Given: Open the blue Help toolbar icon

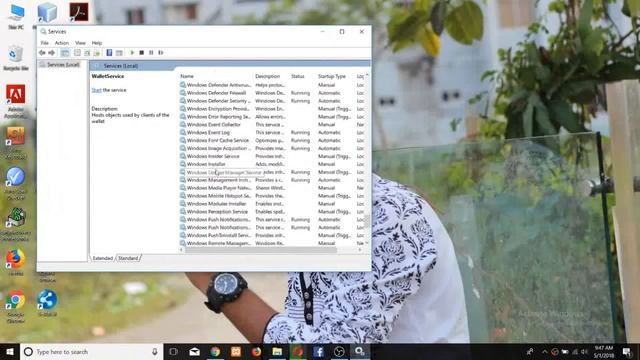Looking at the screenshot, I should 109,53.
